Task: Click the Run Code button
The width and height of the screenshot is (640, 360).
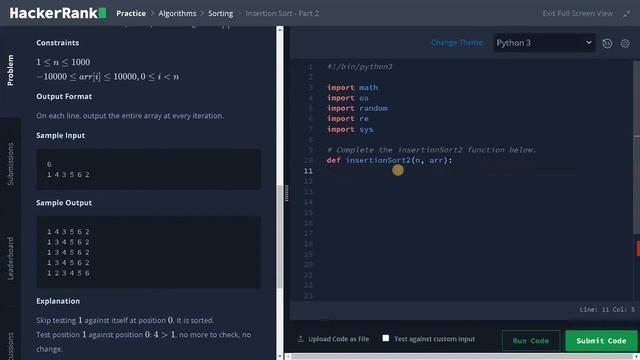Action: click(x=531, y=340)
